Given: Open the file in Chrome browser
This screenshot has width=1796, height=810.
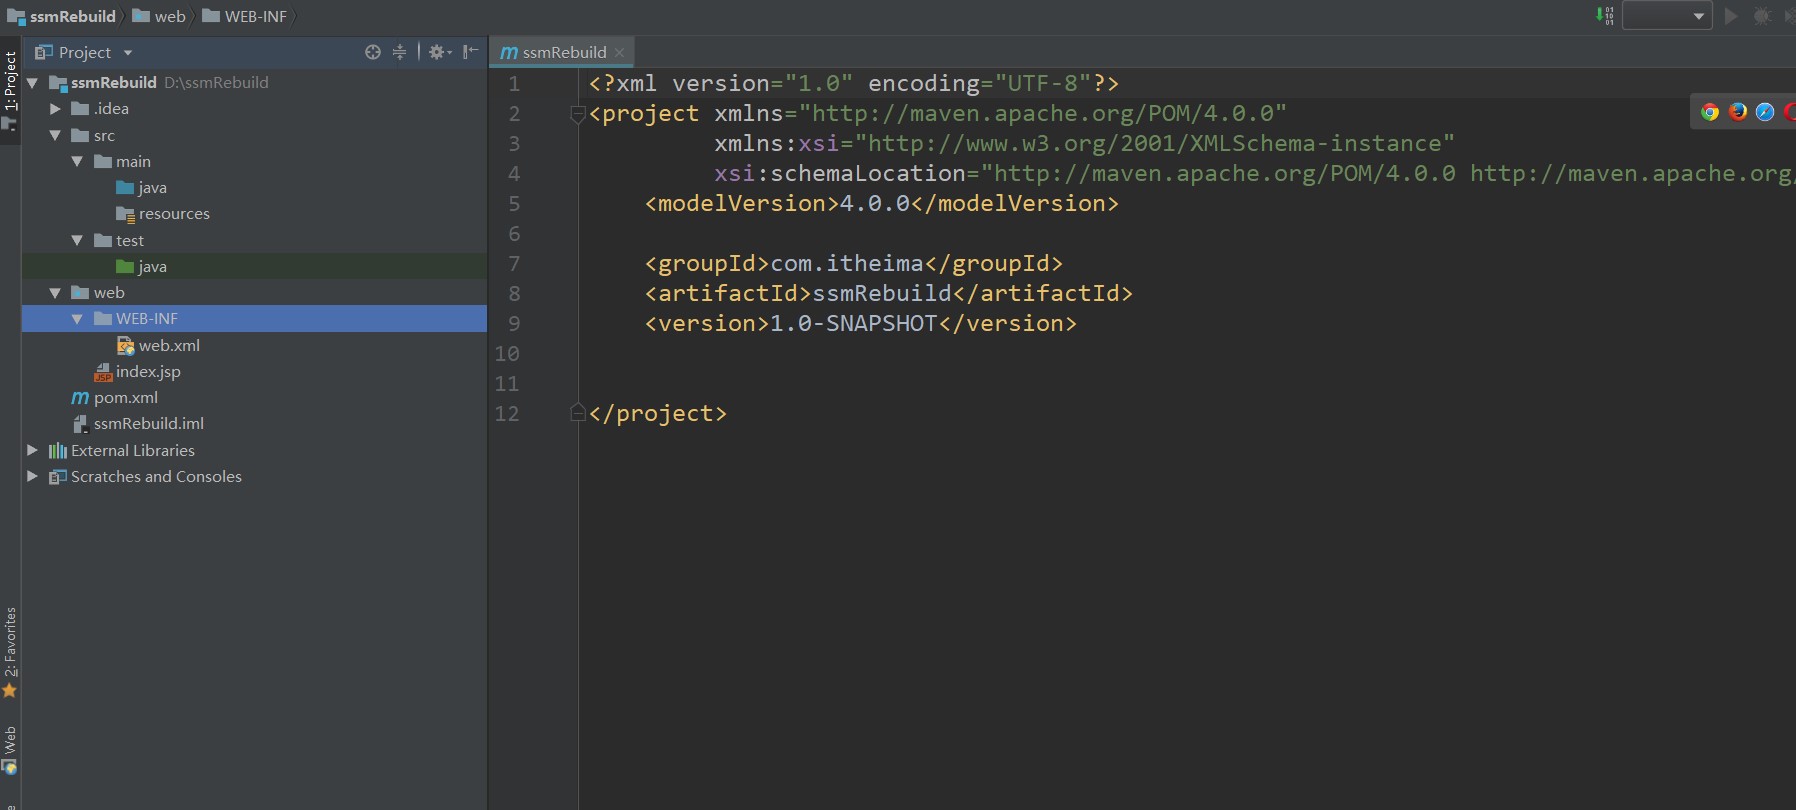Looking at the screenshot, I should click(x=1710, y=112).
